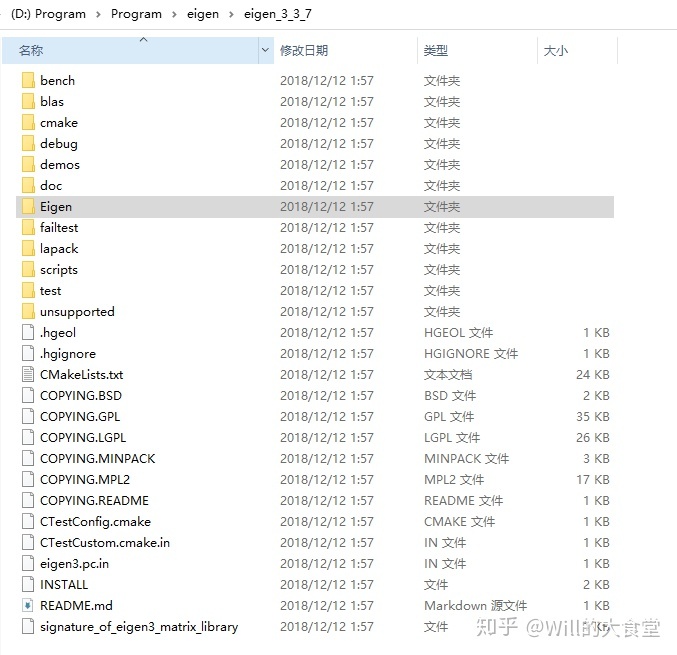
Task: Select the lapack folder icon
Action: tap(28, 249)
